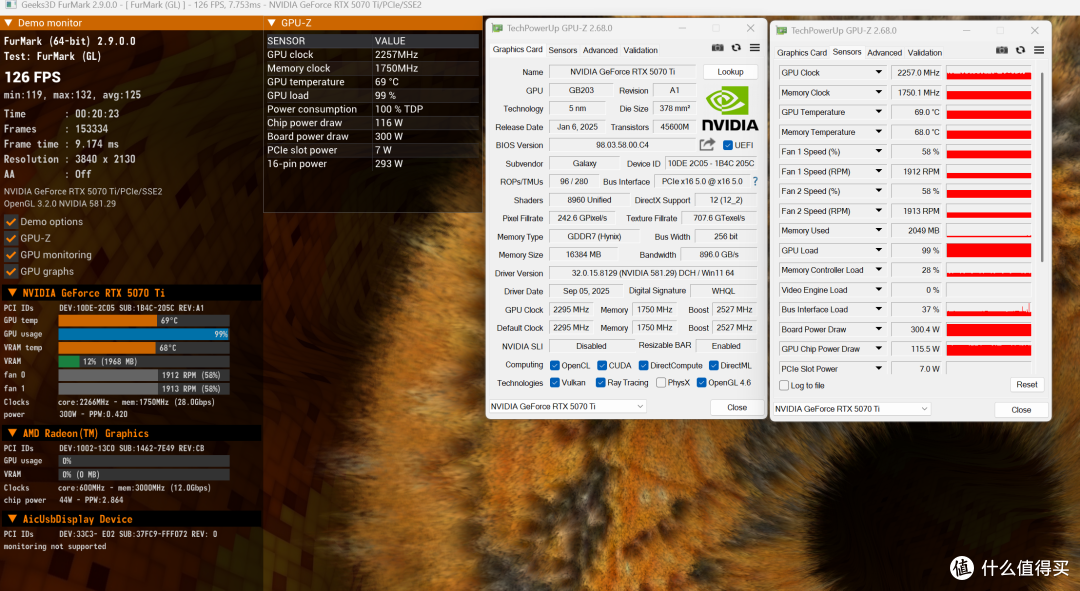Toggle the CUDA checkbox
This screenshot has height=591, width=1080.
point(602,366)
